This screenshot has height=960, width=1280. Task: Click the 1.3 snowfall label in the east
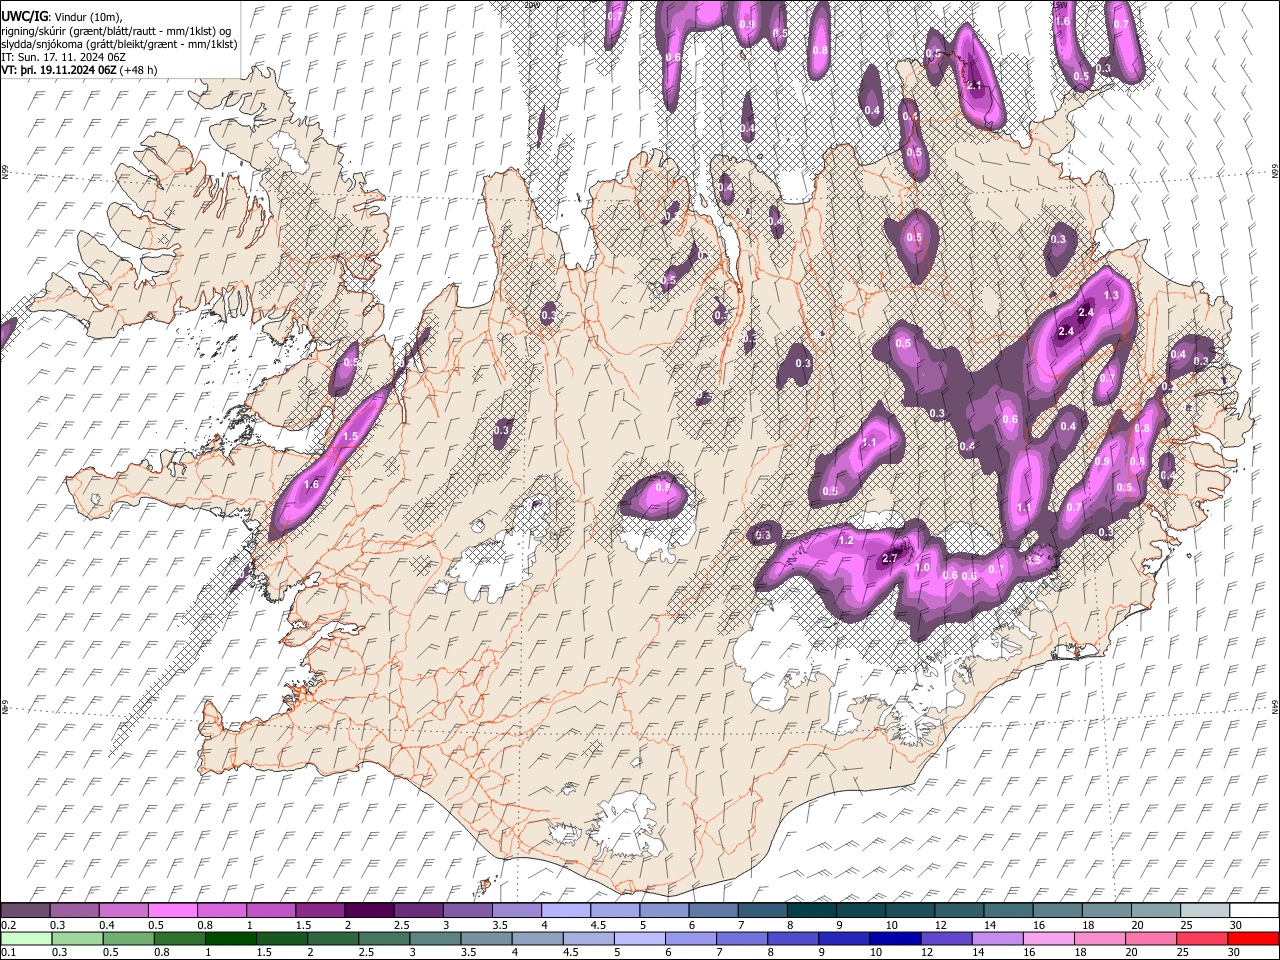click(x=1111, y=296)
